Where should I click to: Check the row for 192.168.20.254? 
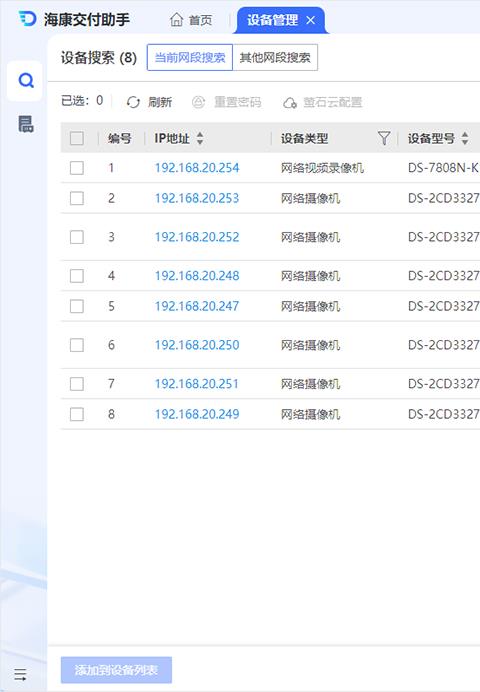click(77, 168)
